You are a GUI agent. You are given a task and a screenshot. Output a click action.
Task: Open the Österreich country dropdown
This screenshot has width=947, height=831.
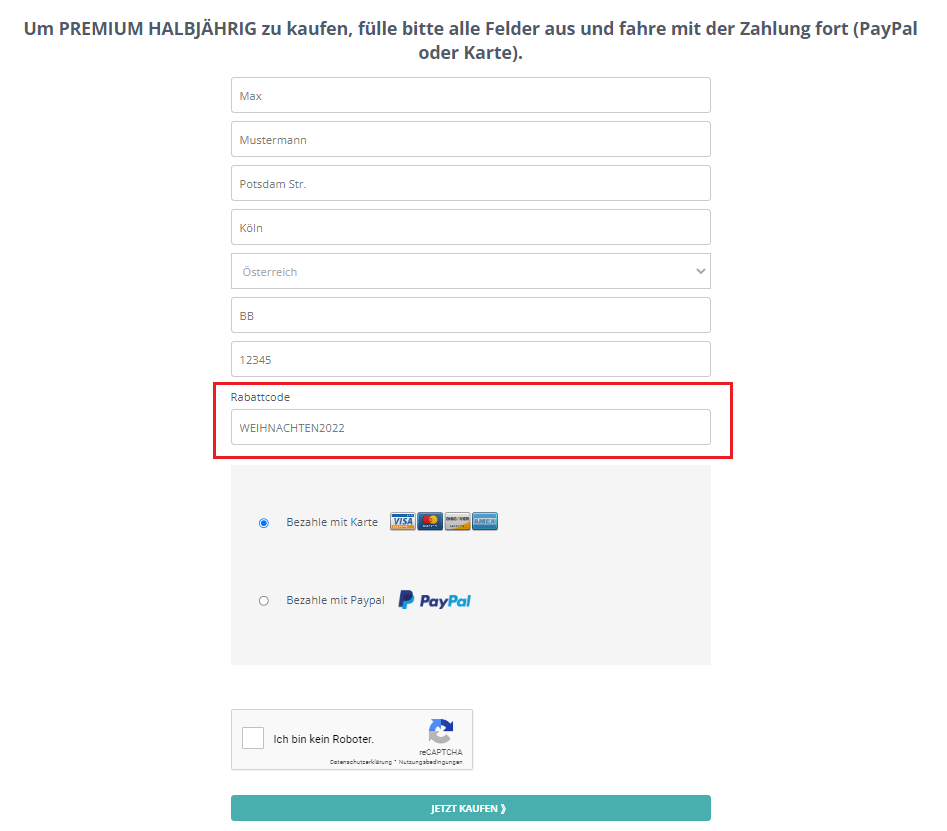[470, 271]
